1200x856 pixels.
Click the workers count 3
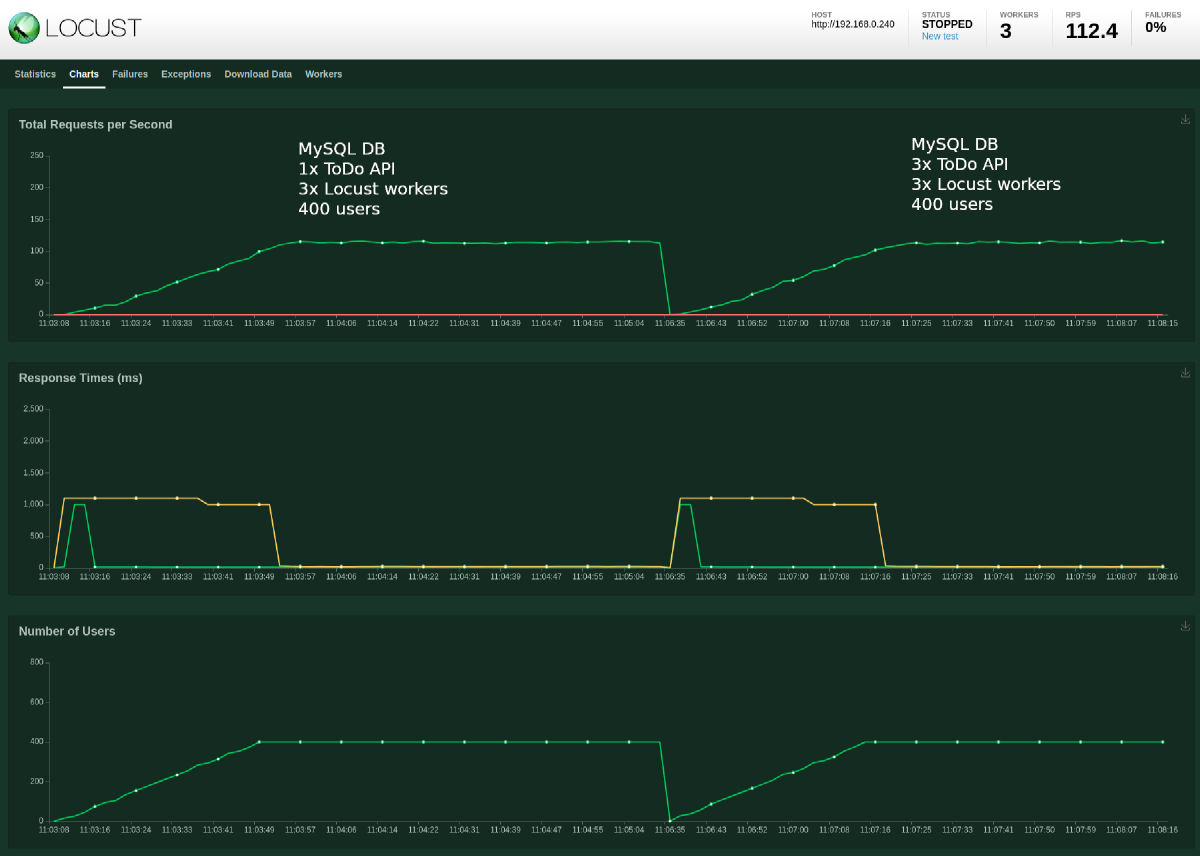coord(1006,31)
